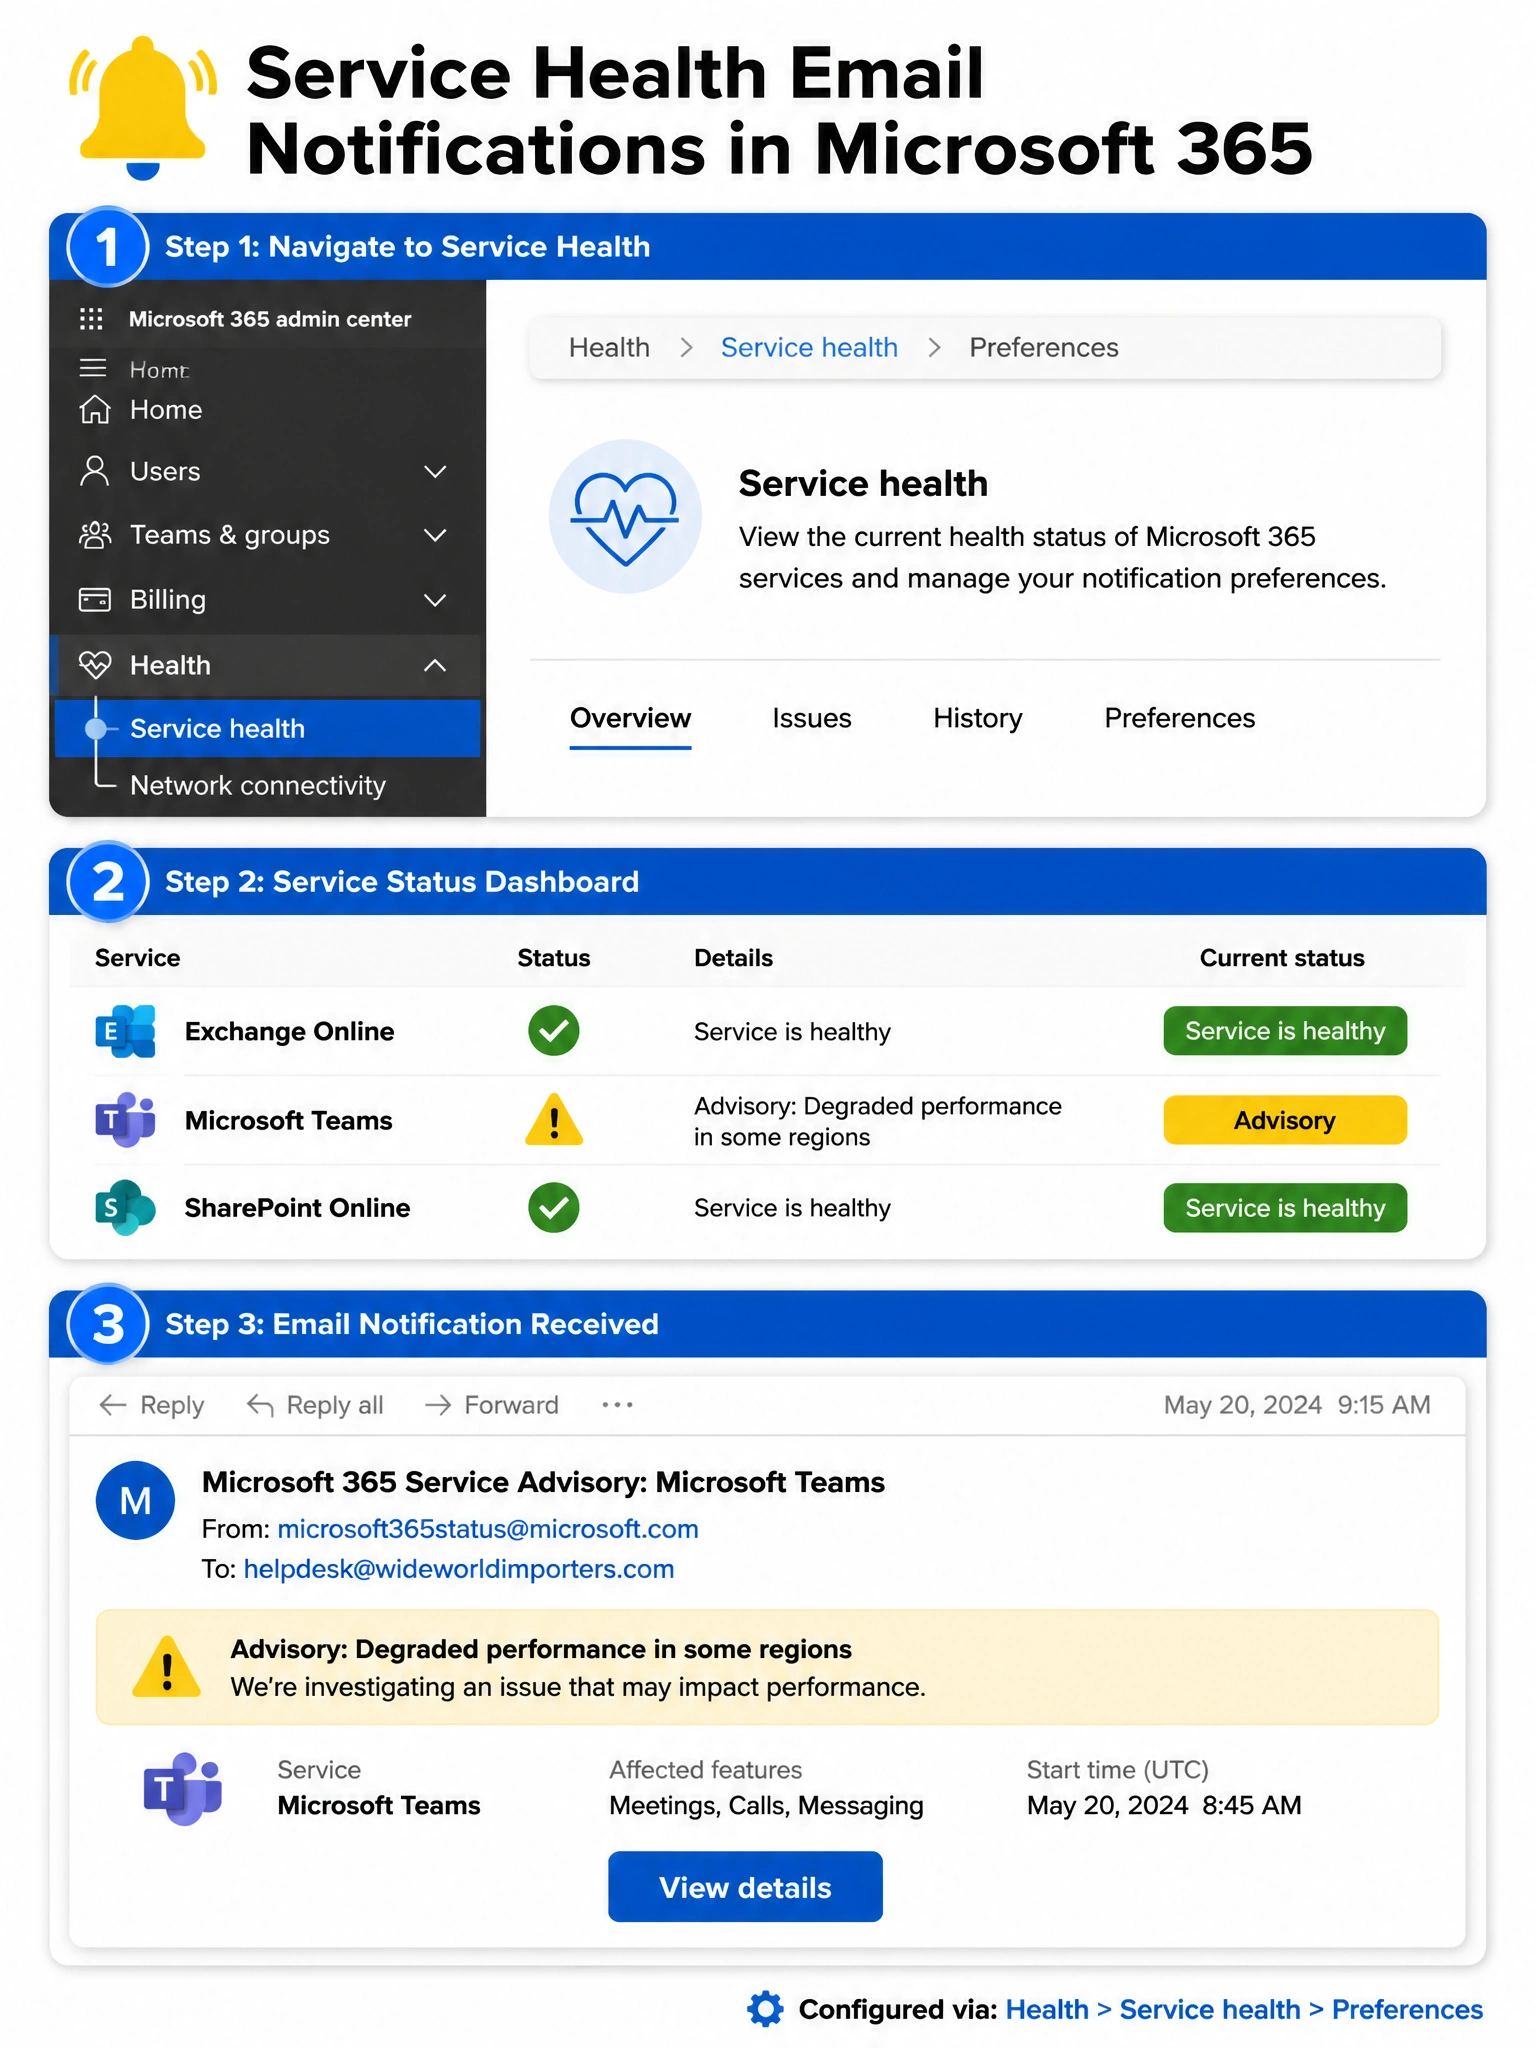Image resolution: width=1536 pixels, height=2048 pixels.
Task: Click the Health link in footer path
Action: (x=1047, y=2009)
